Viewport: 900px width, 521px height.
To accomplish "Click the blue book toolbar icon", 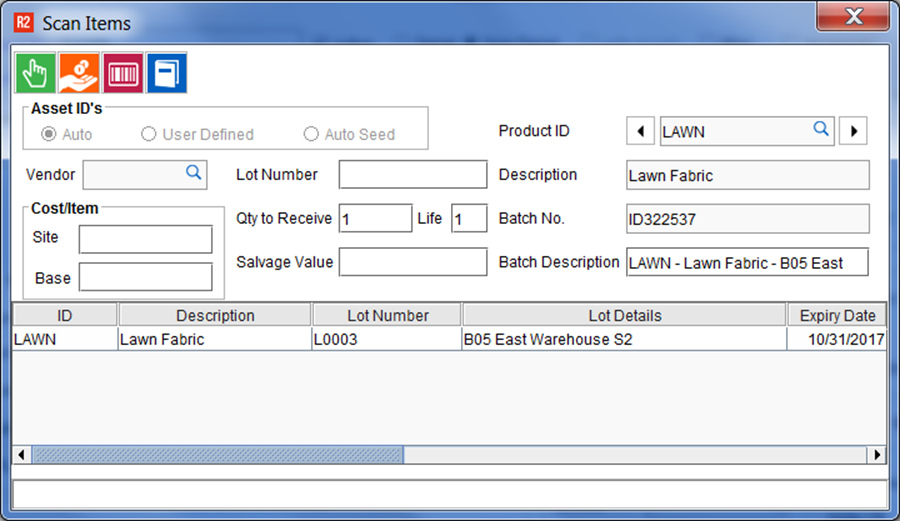I will (x=167, y=73).
